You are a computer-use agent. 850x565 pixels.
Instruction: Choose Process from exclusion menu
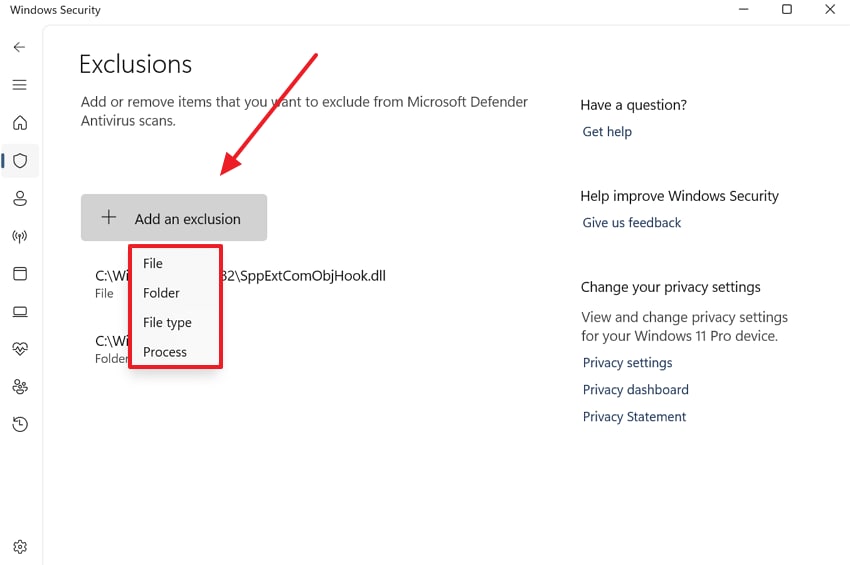pyautogui.click(x=165, y=352)
